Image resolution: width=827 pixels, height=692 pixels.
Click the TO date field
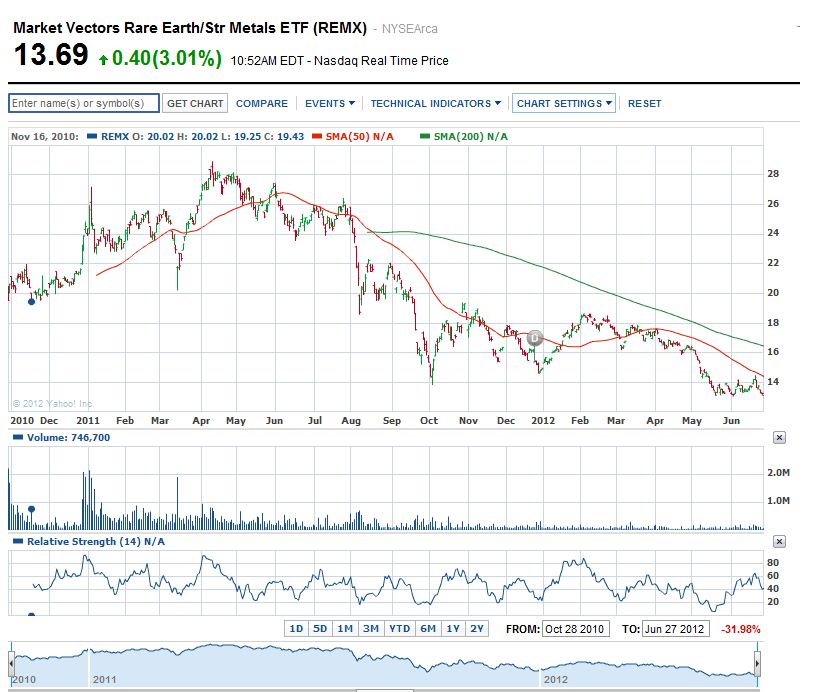point(675,629)
